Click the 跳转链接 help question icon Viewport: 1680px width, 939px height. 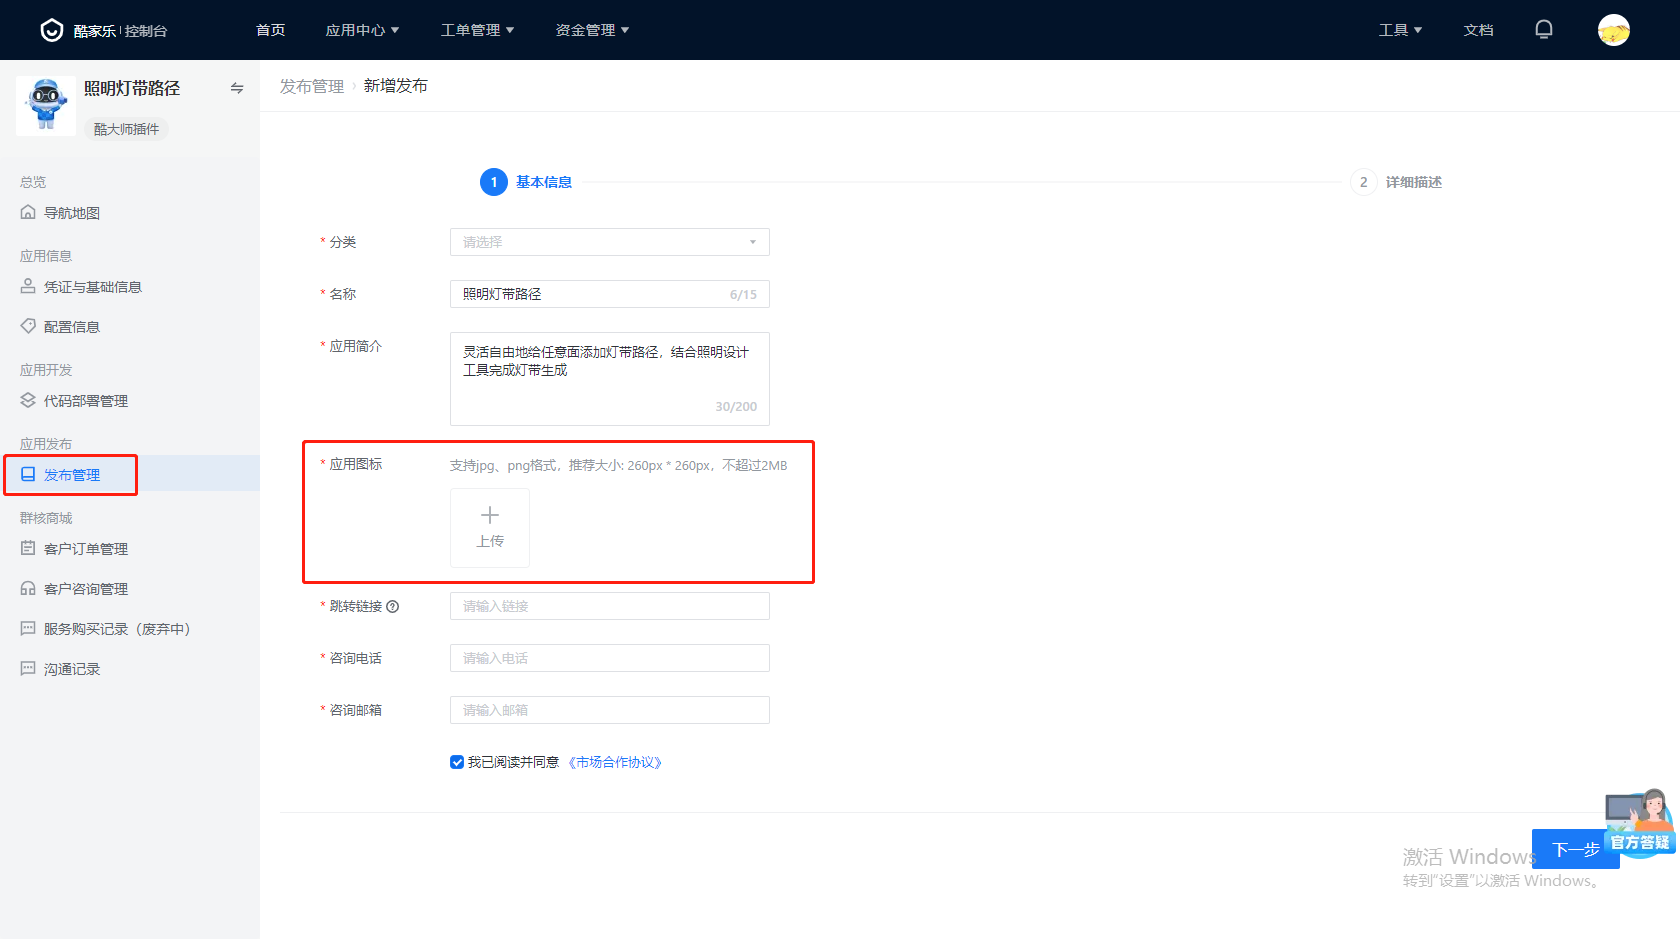pos(393,606)
